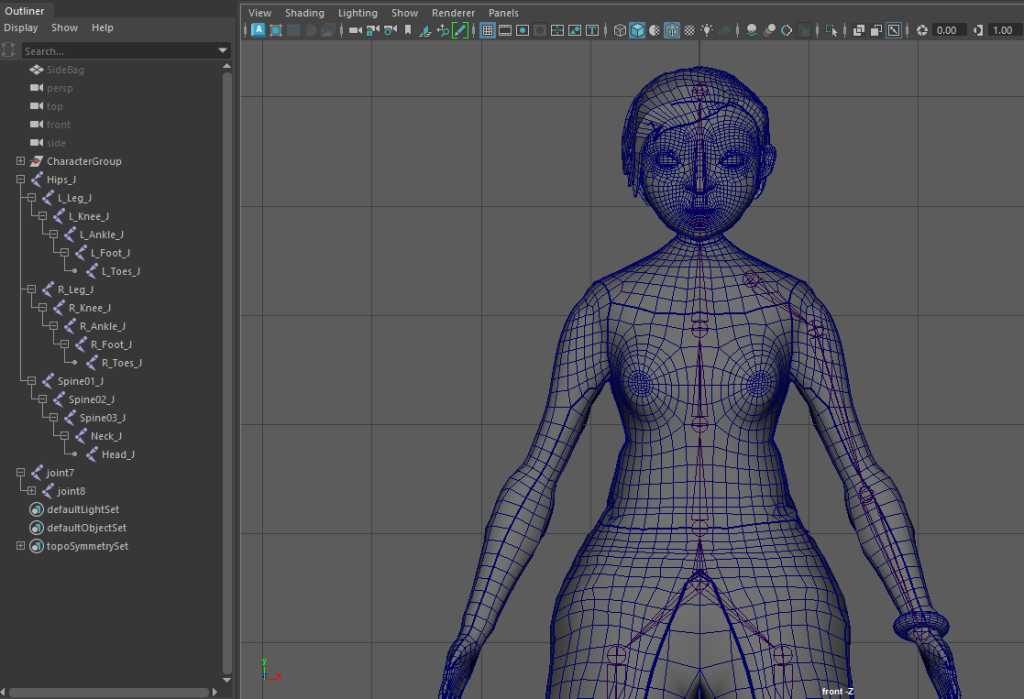Select the Head_J joint in the Outliner
Viewport: 1024px width, 699px height.
click(x=117, y=454)
